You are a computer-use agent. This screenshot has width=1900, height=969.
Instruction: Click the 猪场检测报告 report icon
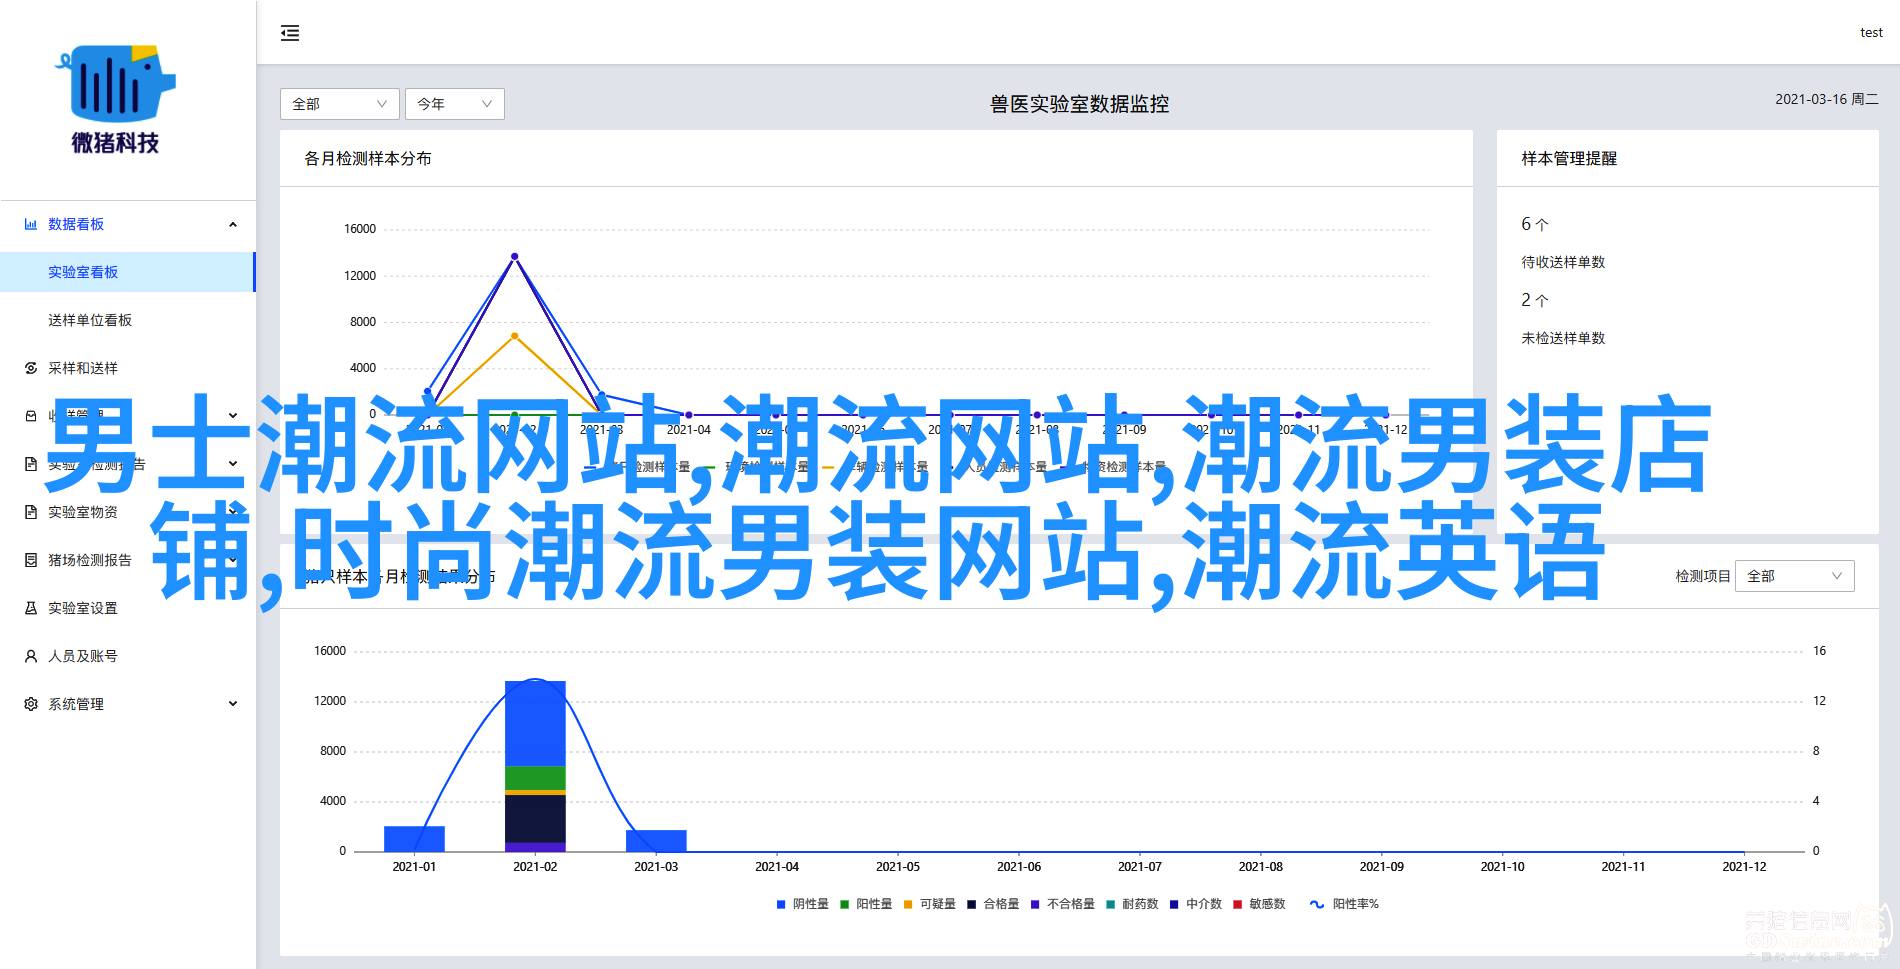(x=31, y=560)
